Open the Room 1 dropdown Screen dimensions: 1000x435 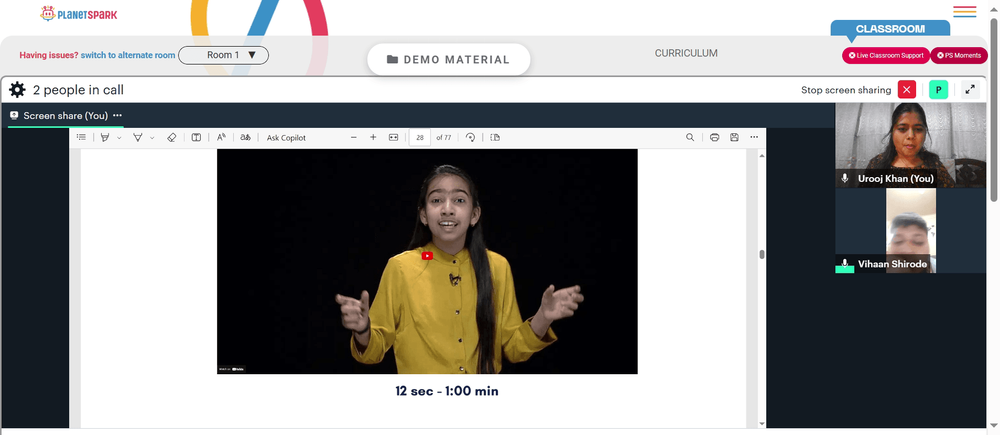[x=223, y=55]
